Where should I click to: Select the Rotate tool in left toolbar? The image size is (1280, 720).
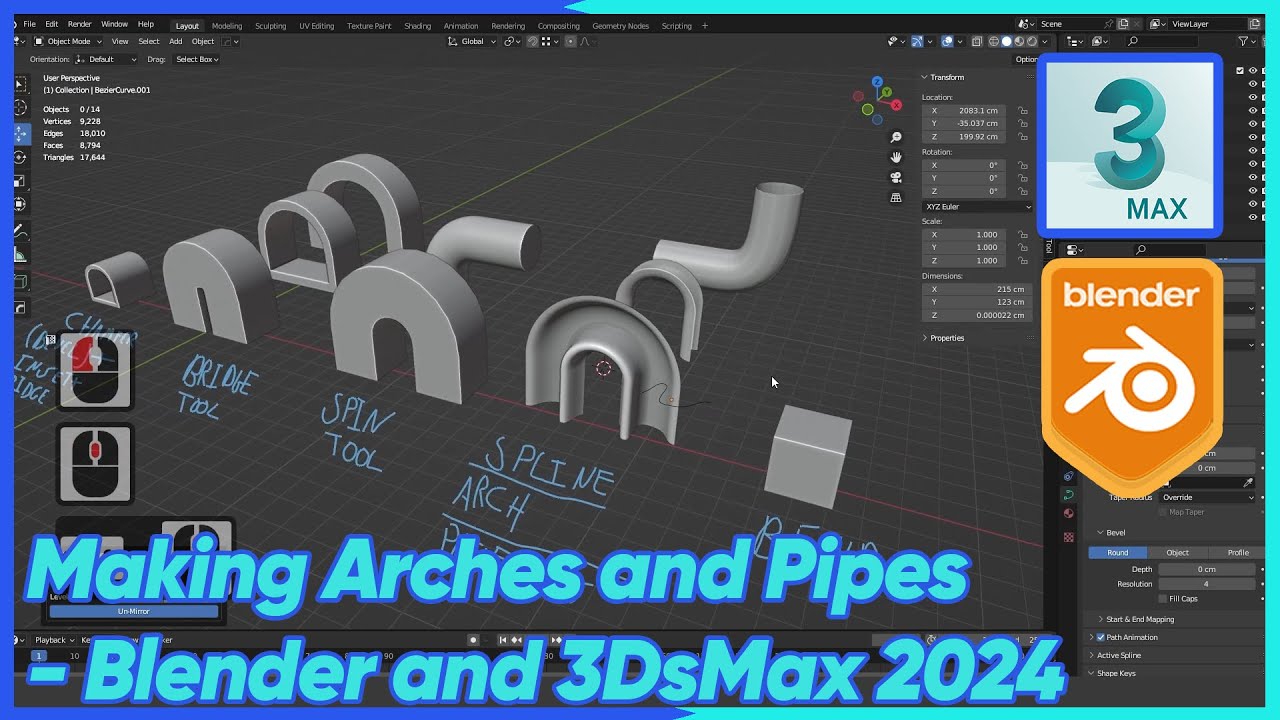pos(20,156)
